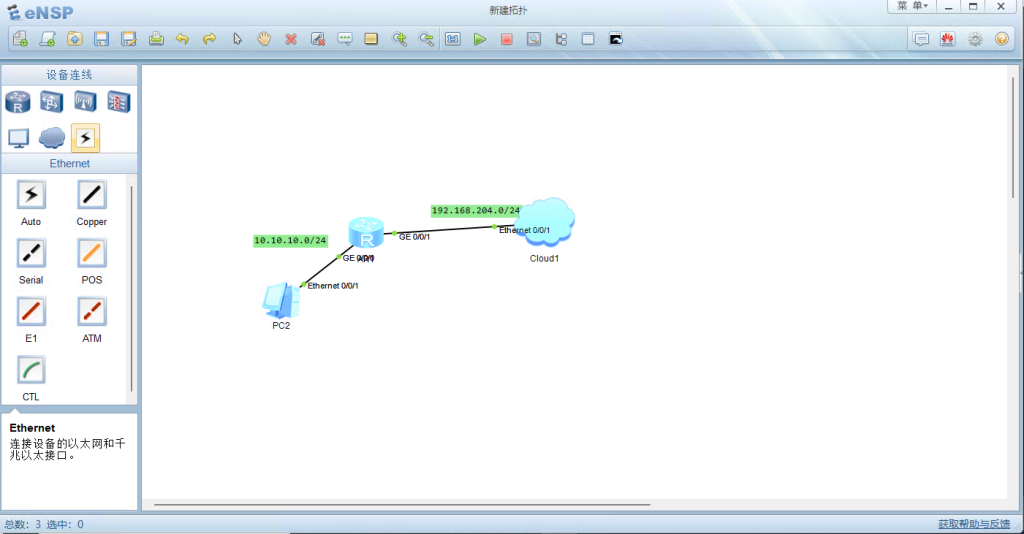Click the zoom in magnifier icon

click(399, 39)
